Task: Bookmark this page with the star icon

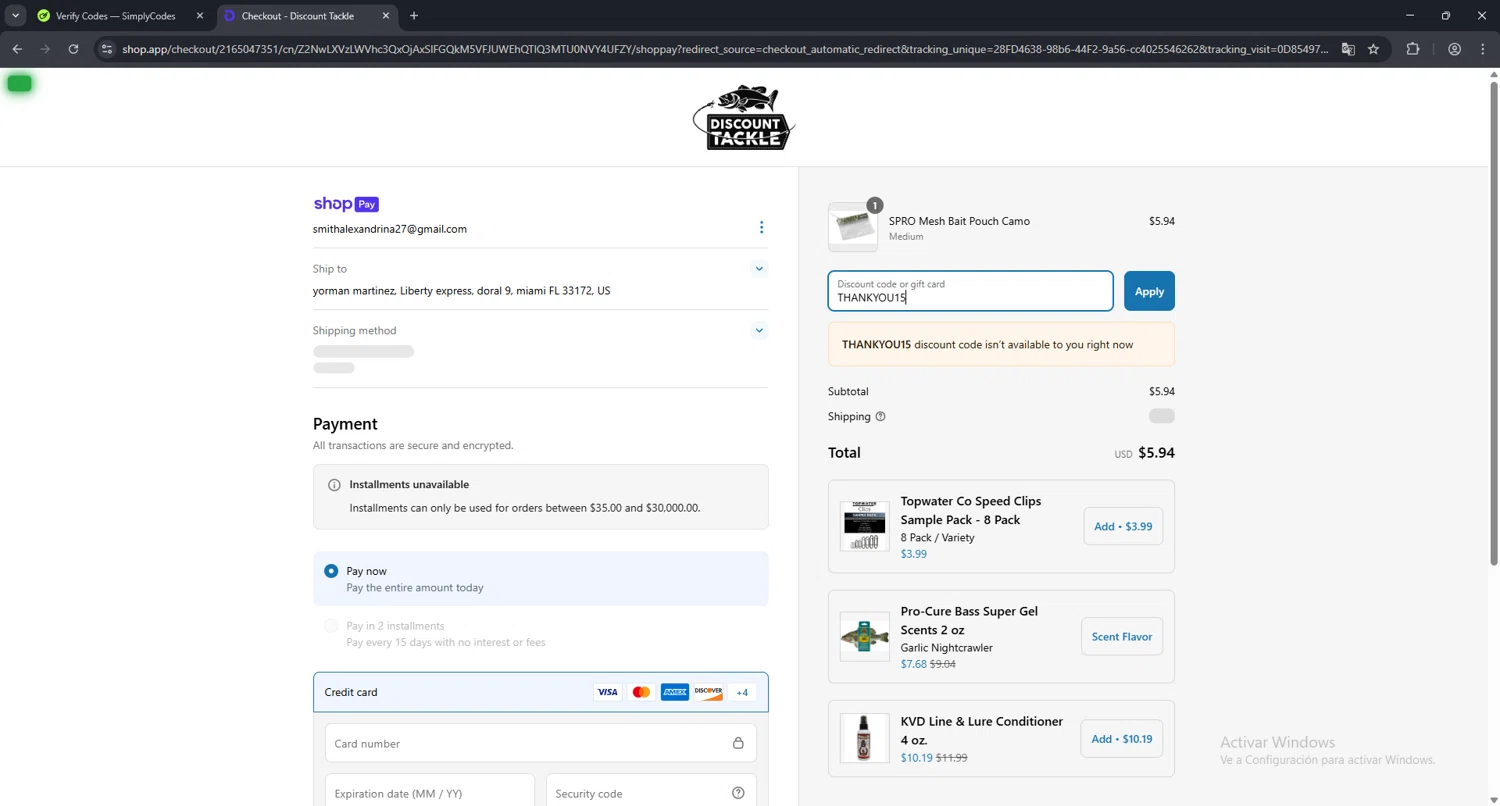Action: click(x=1374, y=49)
